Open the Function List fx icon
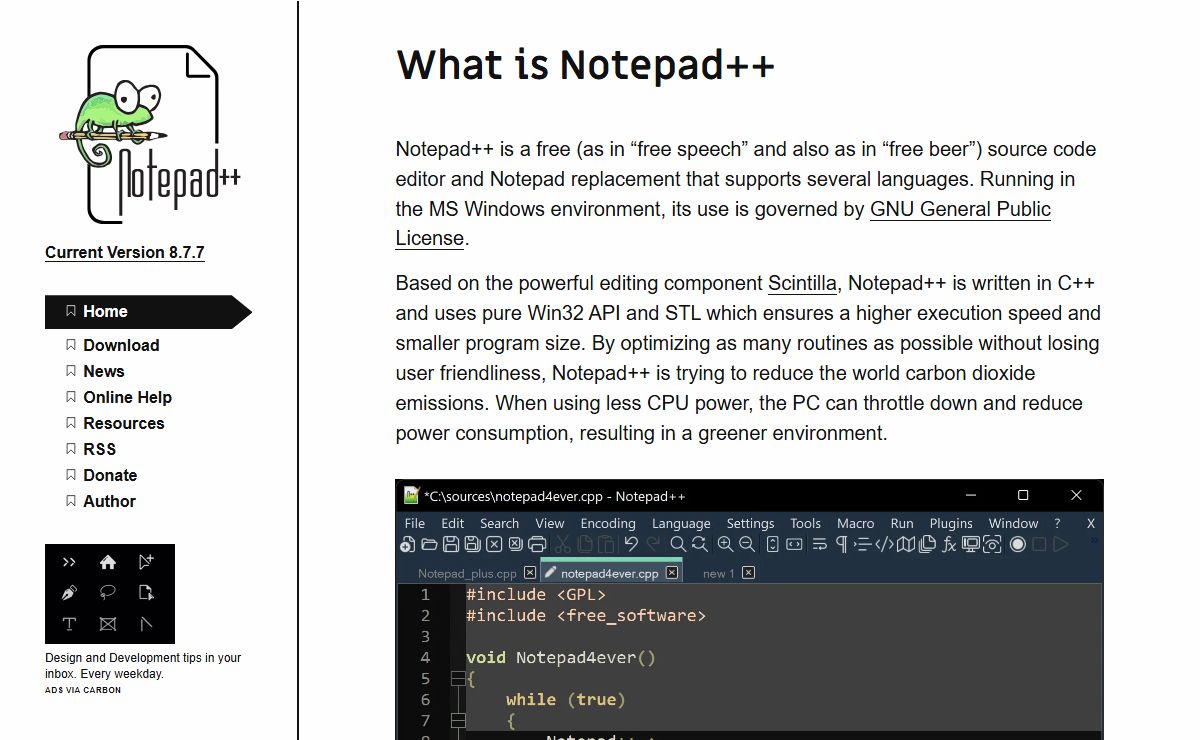This screenshot has height=740, width=1200. (x=949, y=545)
